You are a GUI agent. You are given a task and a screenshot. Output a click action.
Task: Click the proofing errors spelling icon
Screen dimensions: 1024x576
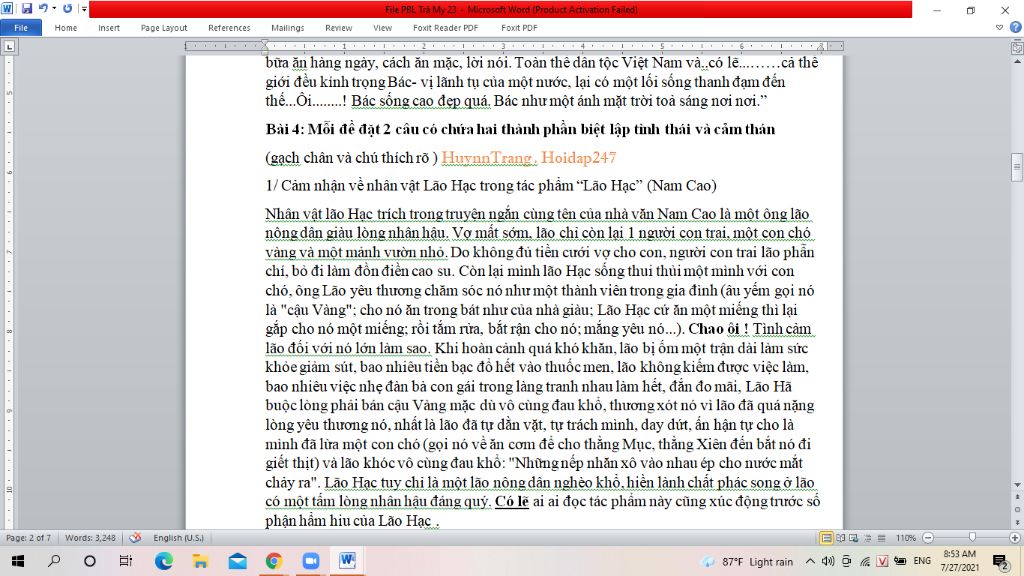[135, 538]
